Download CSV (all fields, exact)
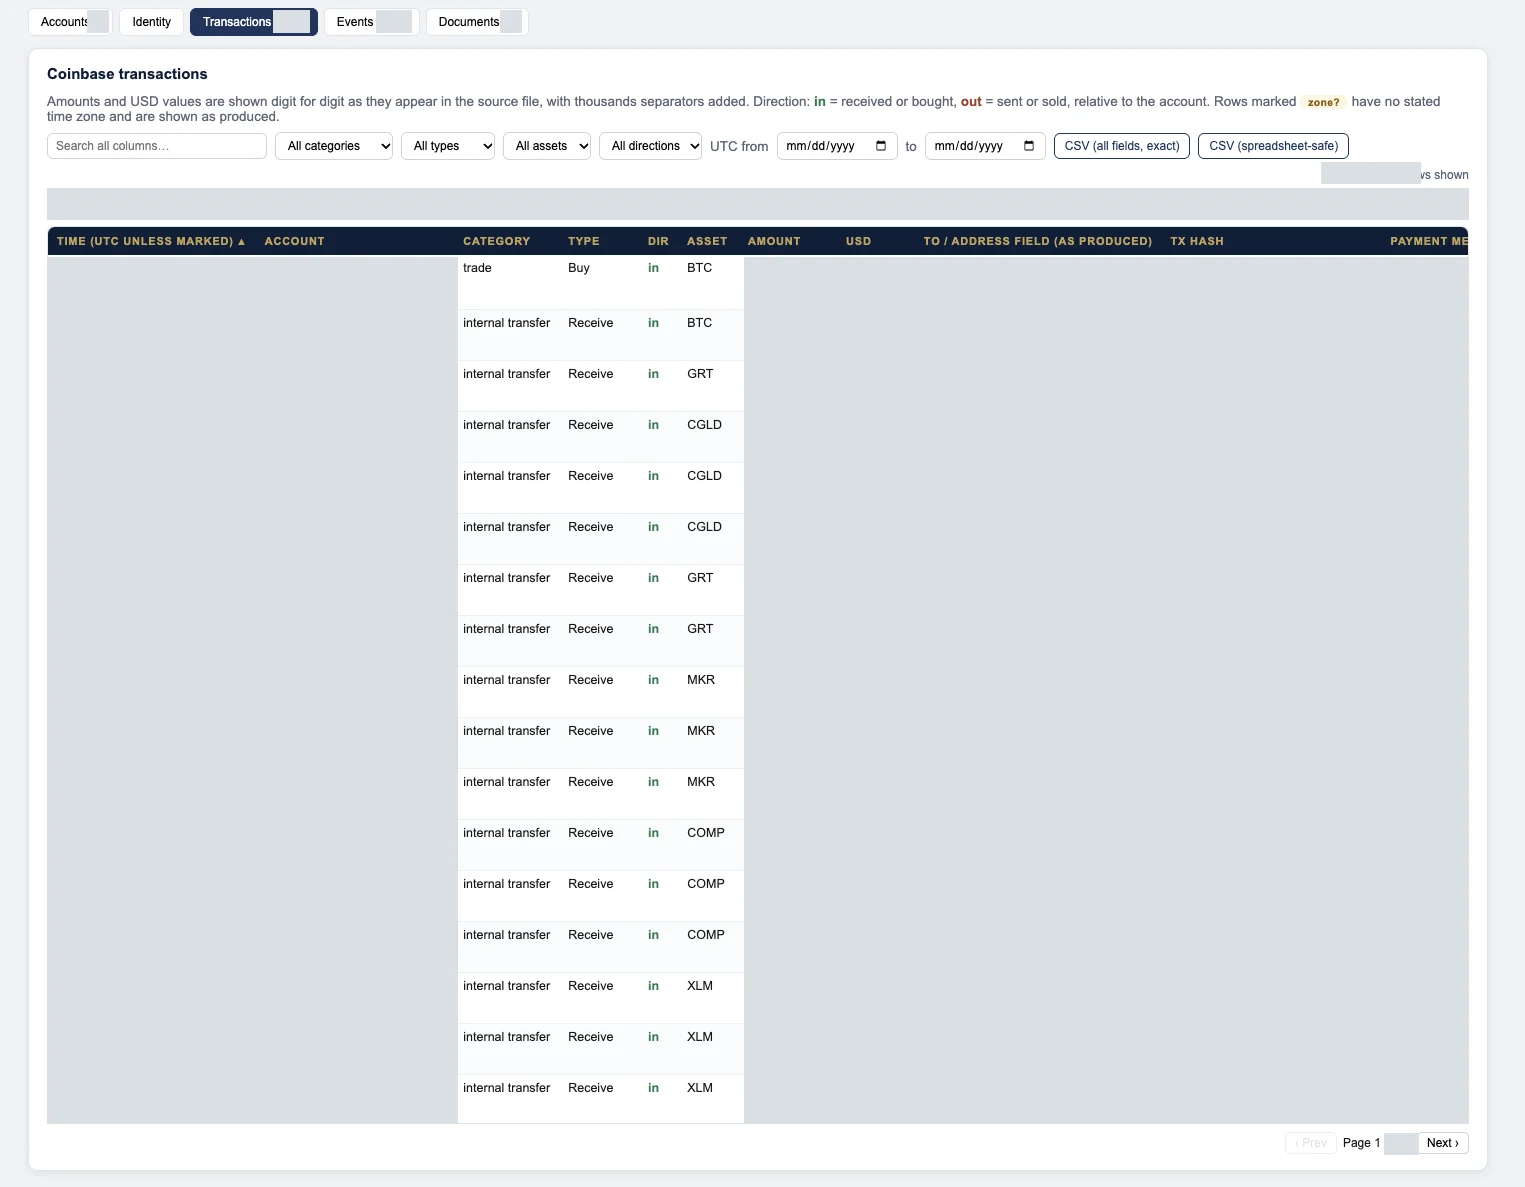Image resolution: width=1525 pixels, height=1187 pixels. pyautogui.click(x=1122, y=146)
